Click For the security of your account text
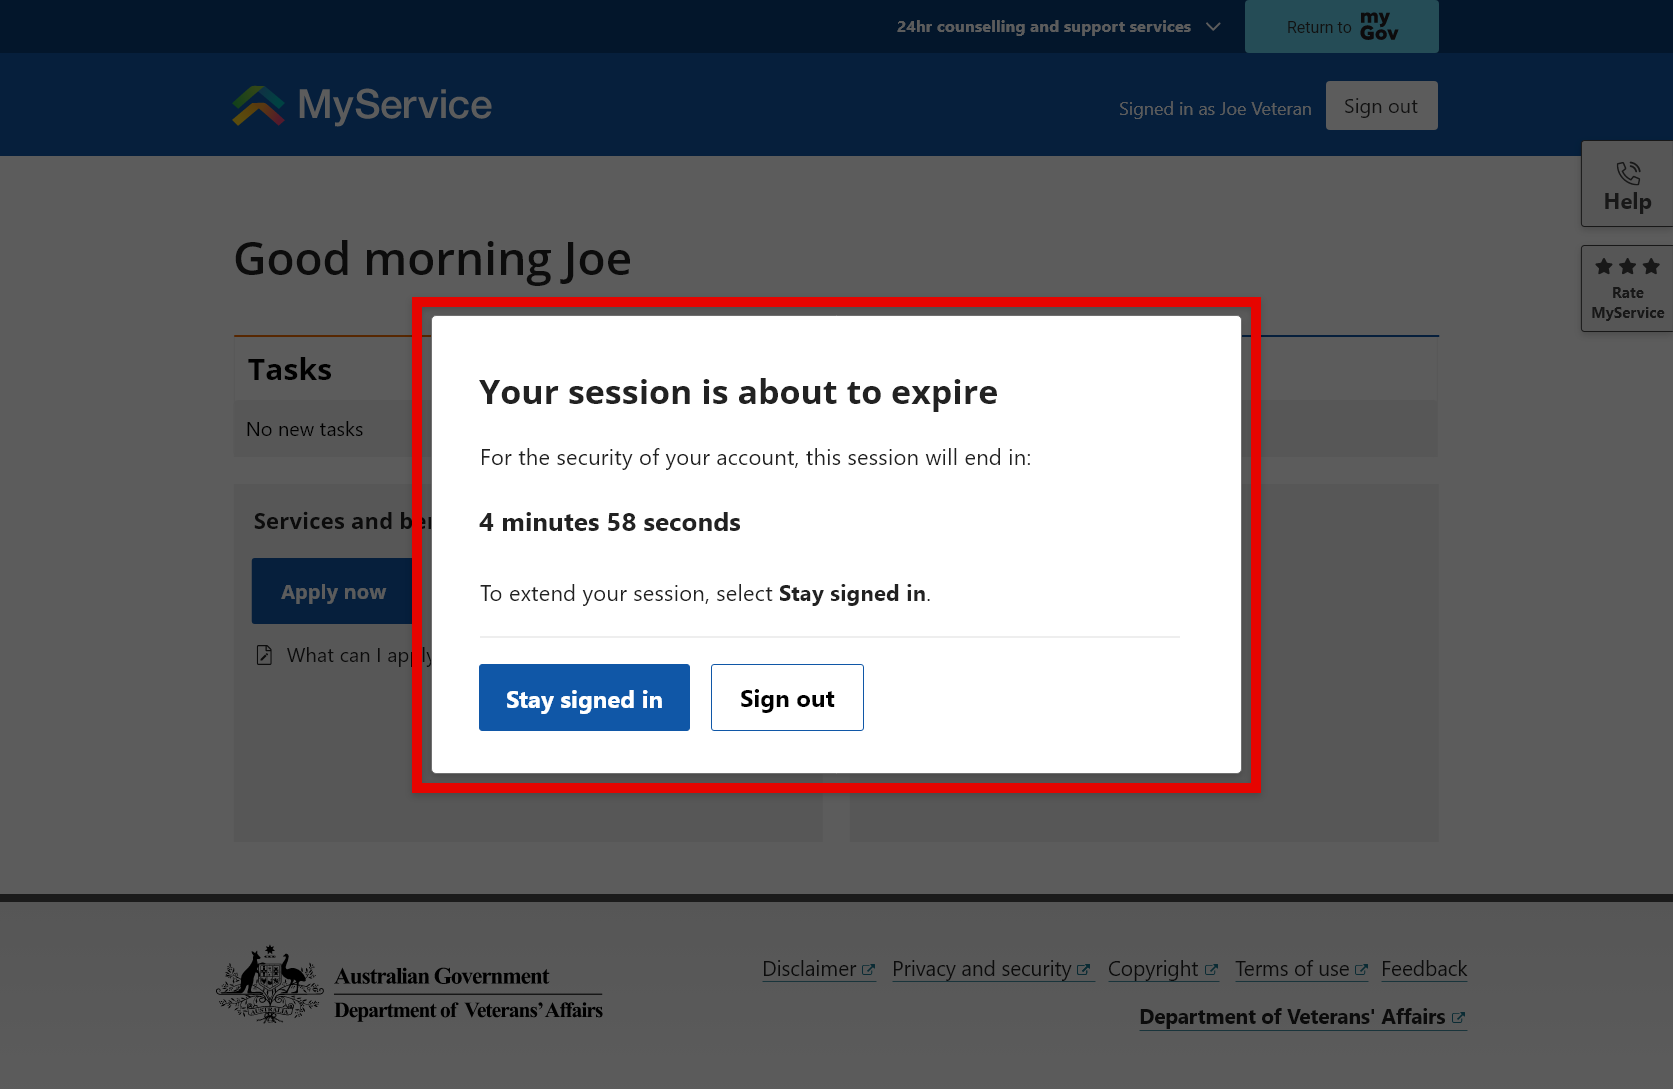The width and height of the screenshot is (1673, 1089). [x=755, y=458]
